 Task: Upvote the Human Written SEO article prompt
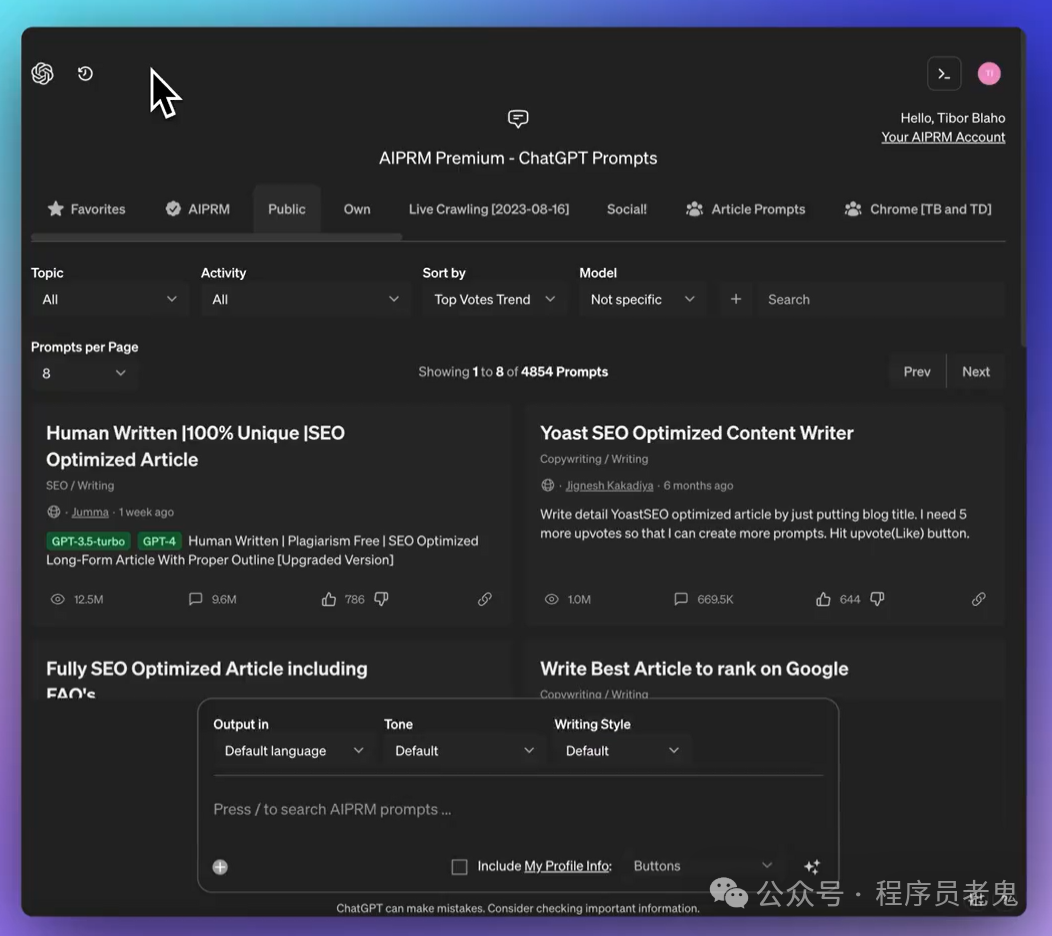pyautogui.click(x=329, y=599)
